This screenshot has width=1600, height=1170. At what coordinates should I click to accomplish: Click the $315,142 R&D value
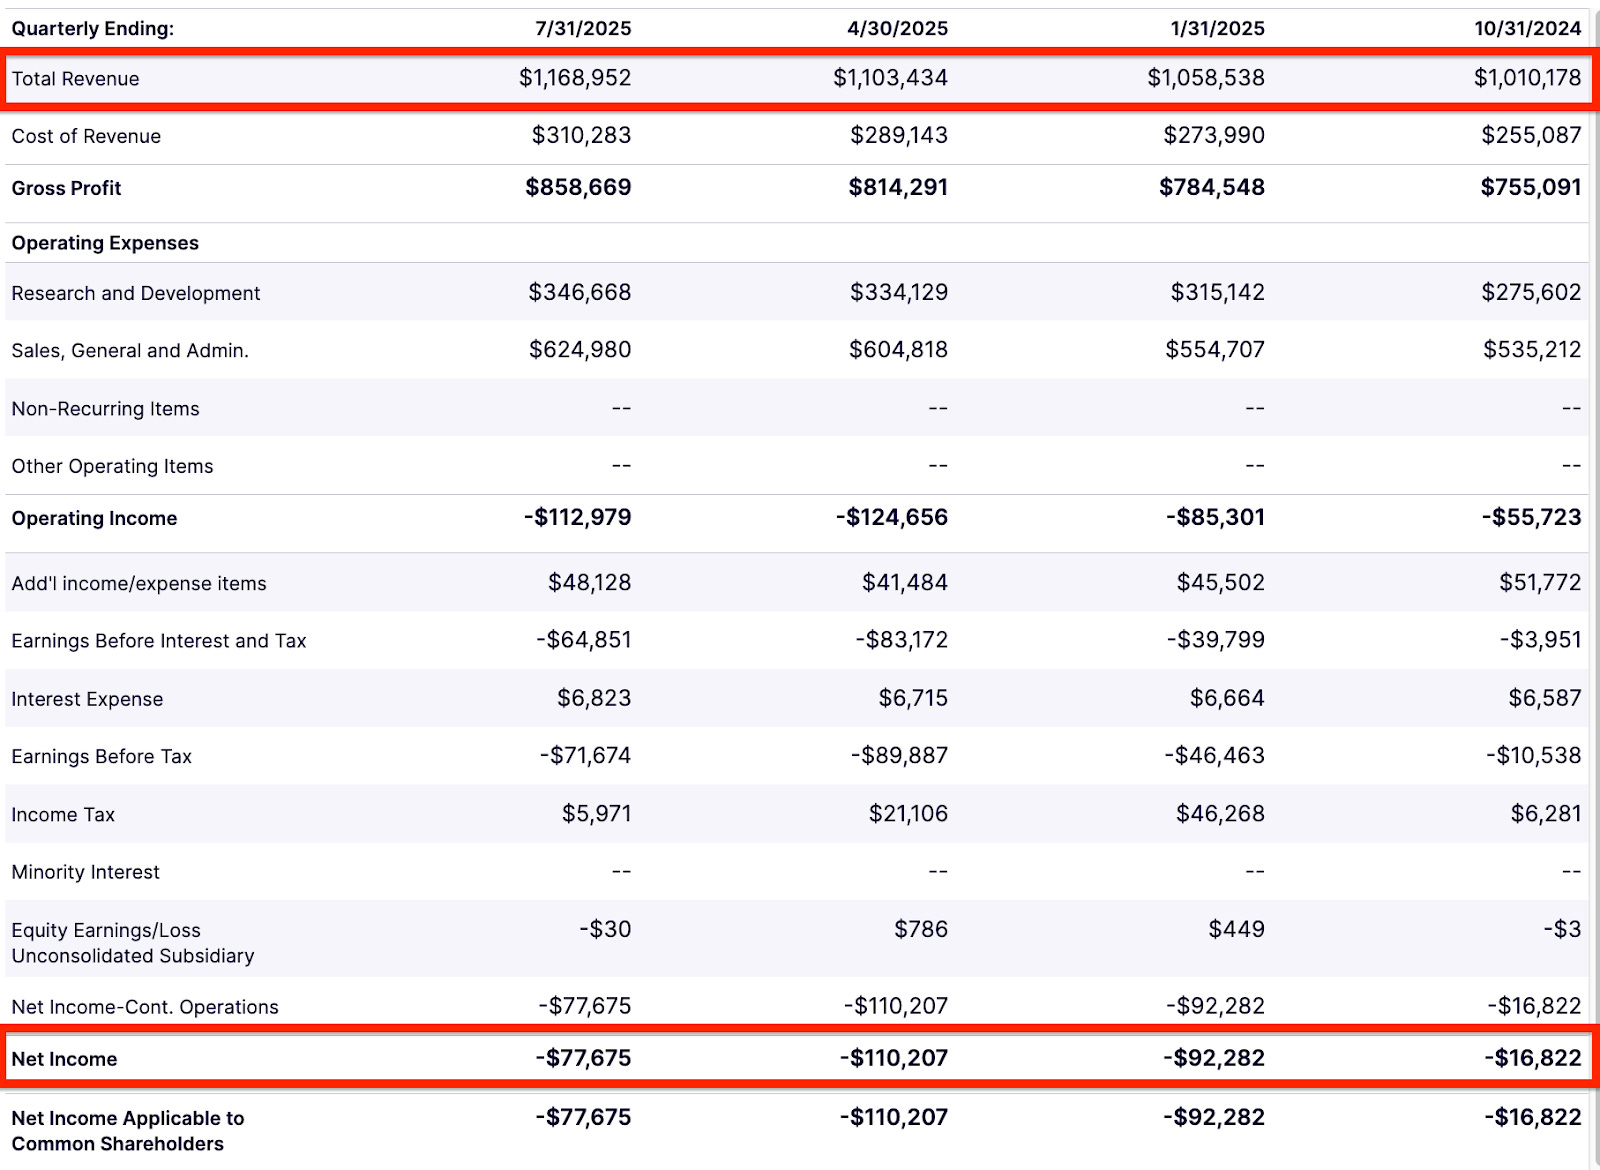point(1218,292)
